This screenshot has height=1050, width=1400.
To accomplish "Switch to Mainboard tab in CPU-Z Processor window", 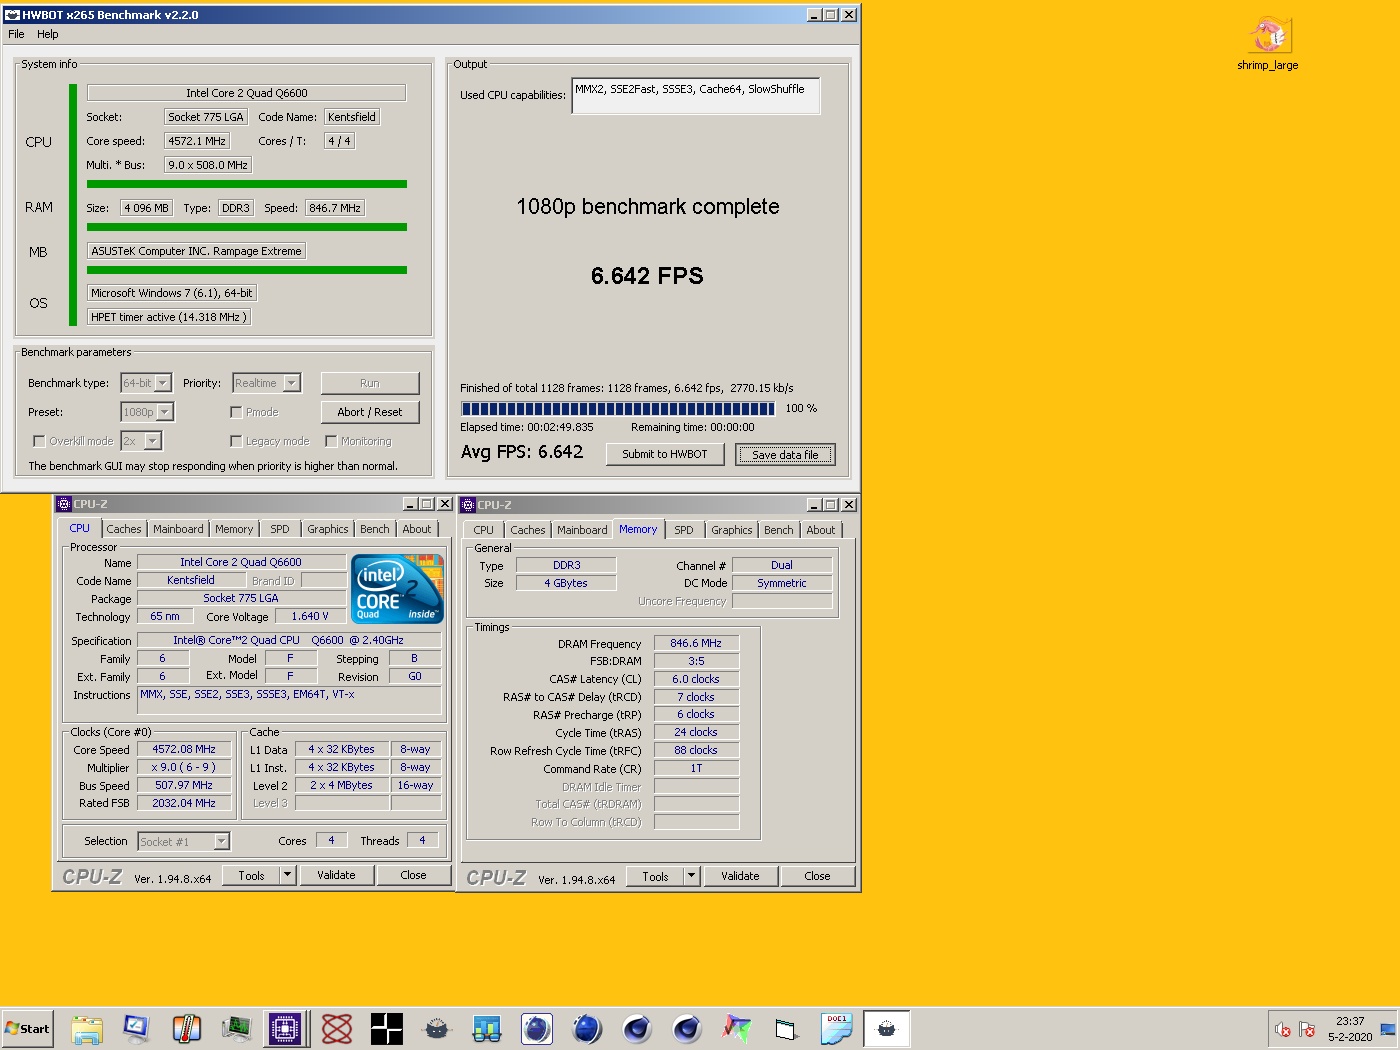I will (178, 529).
